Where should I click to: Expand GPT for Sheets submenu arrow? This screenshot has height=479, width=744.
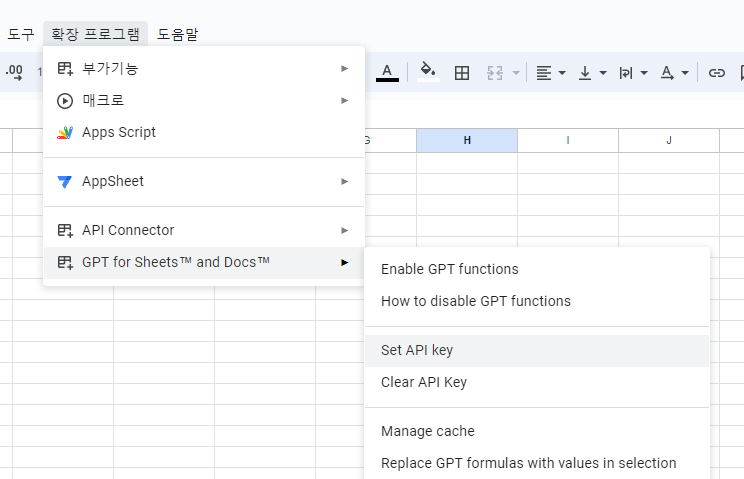[x=344, y=262]
